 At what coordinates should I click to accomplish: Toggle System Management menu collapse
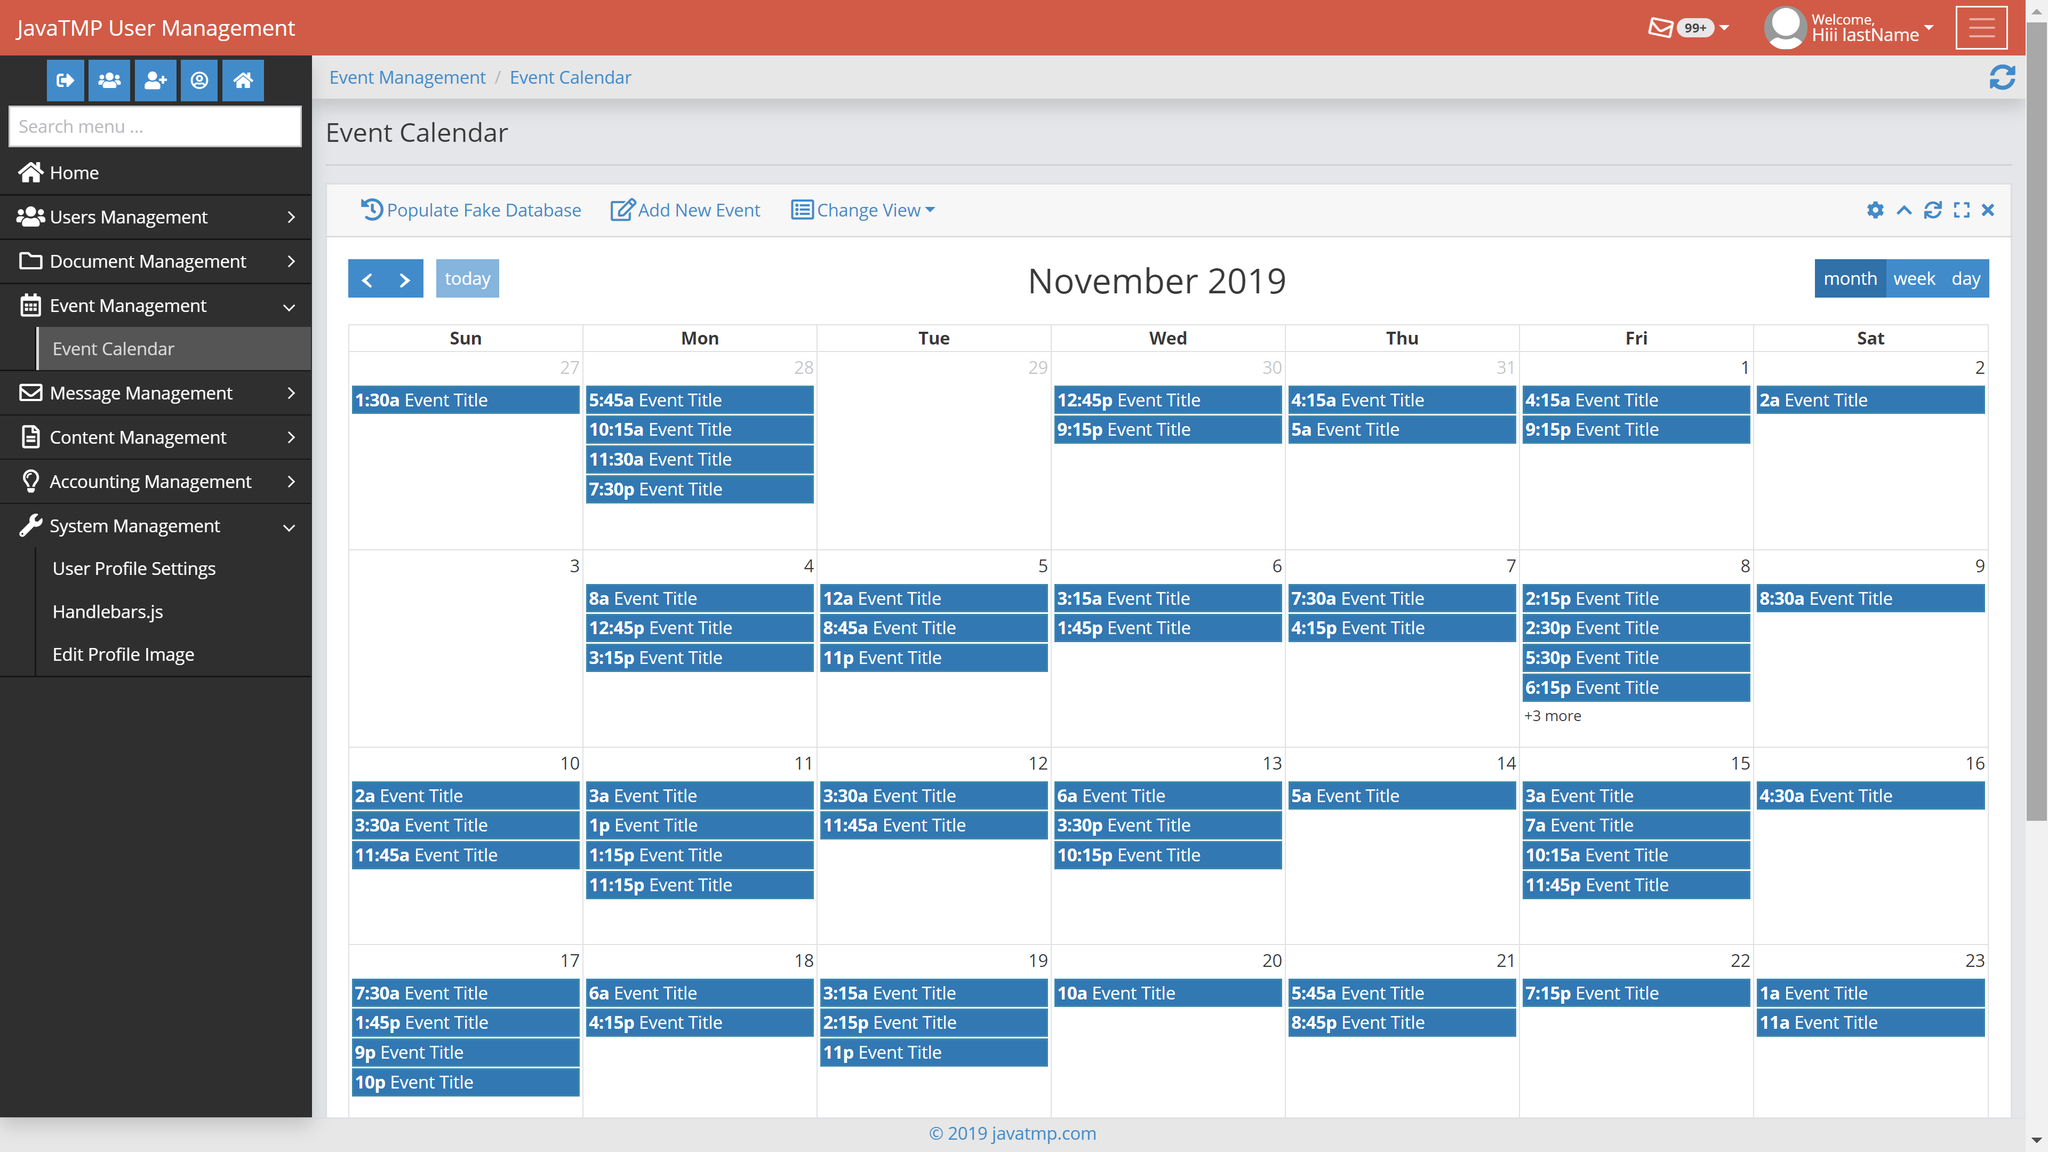pos(155,525)
